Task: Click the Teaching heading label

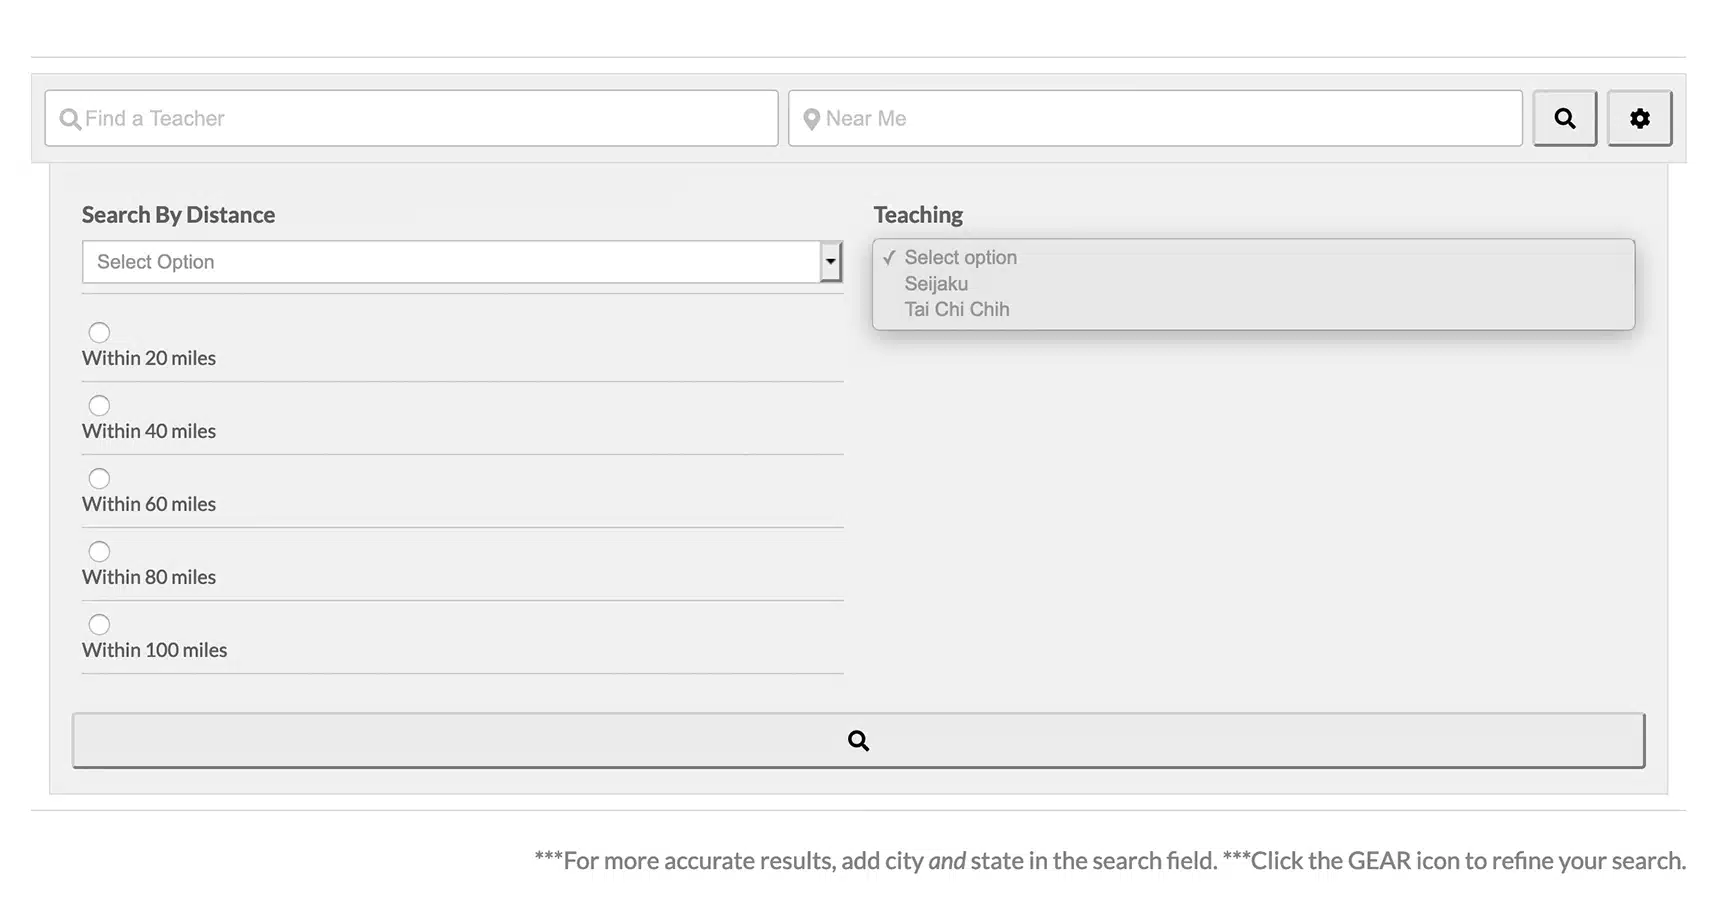Action: pos(918,215)
